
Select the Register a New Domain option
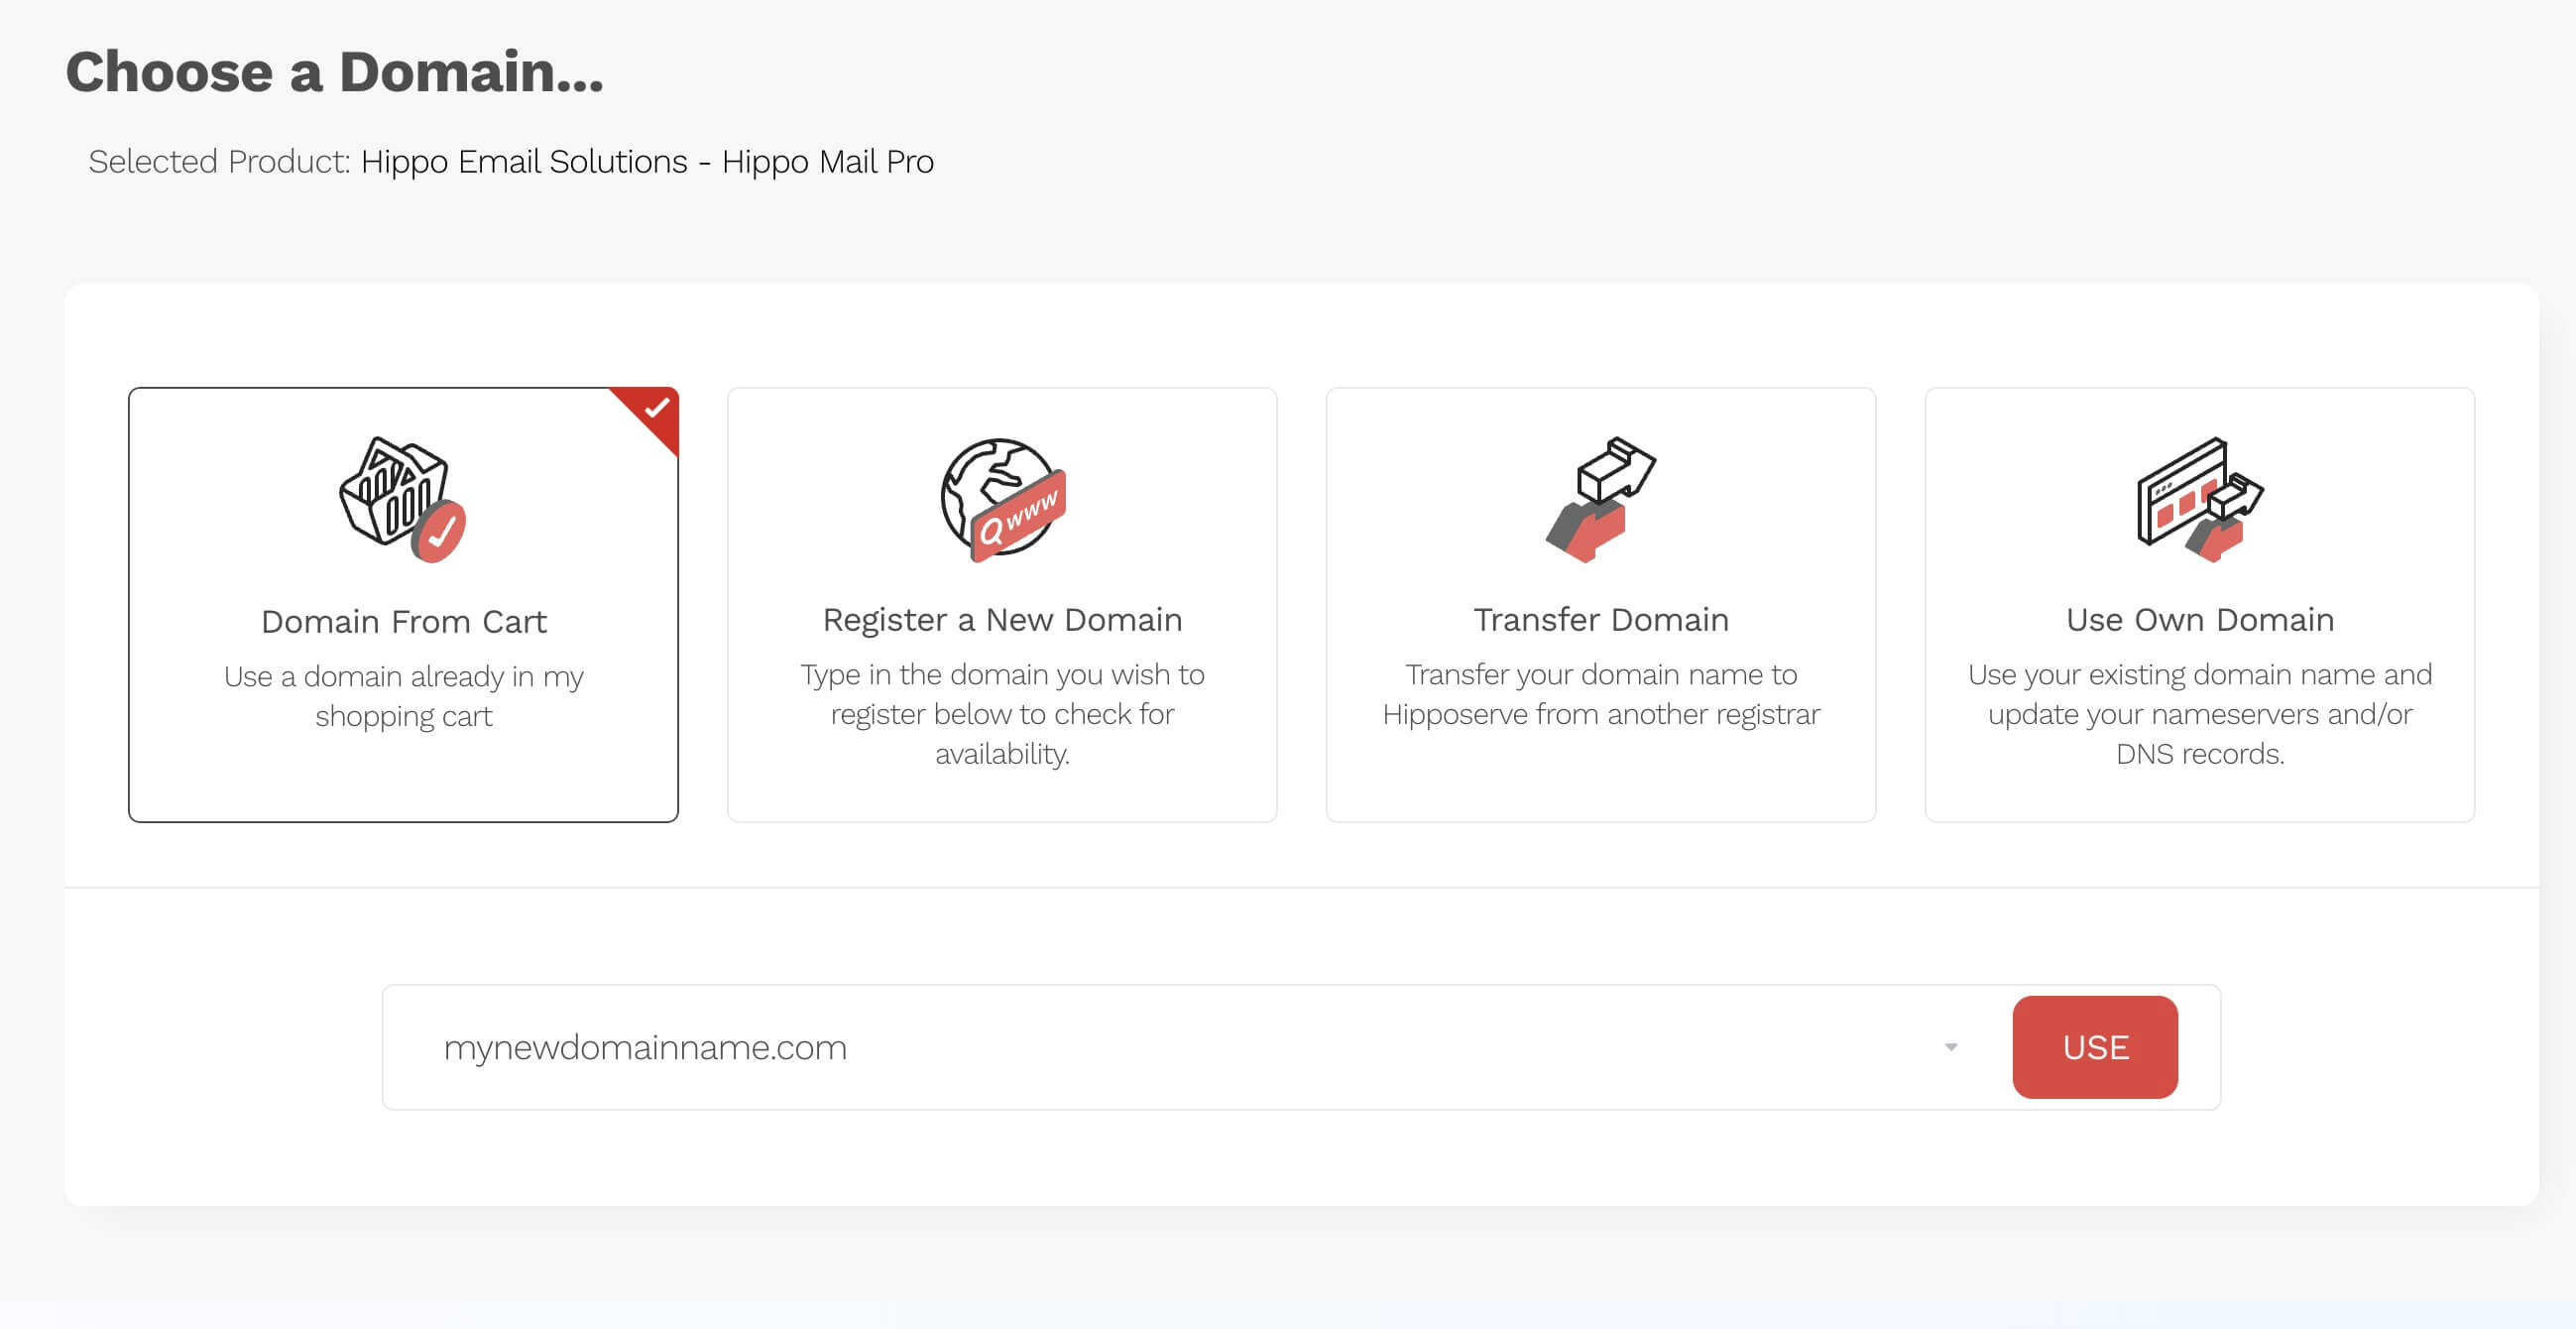1001,602
